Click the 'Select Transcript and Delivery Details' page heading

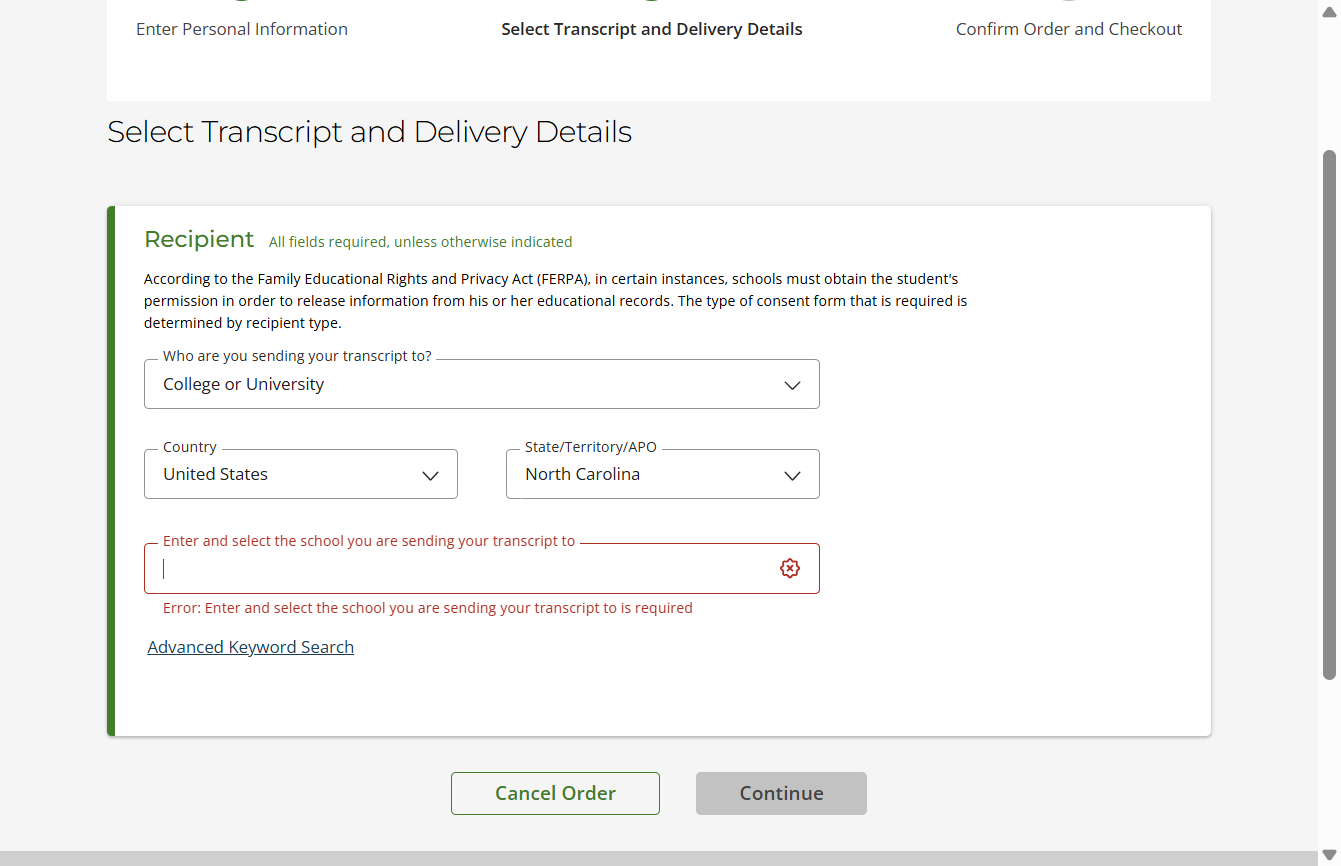(370, 132)
